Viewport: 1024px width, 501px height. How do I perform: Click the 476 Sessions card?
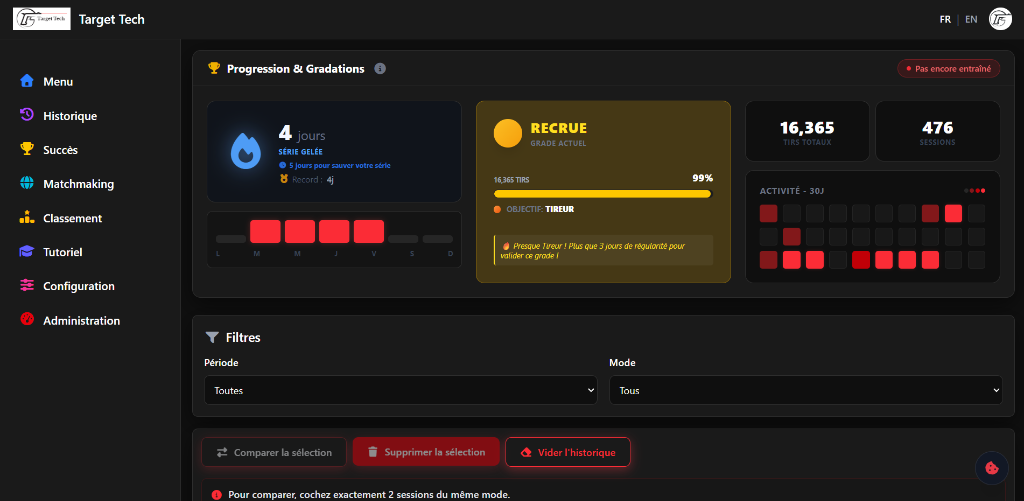tap(937, 131)
